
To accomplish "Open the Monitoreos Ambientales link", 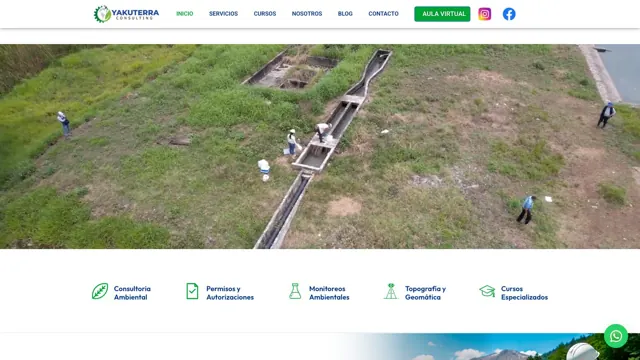I will pyautogui.click(x=329, y=293).
